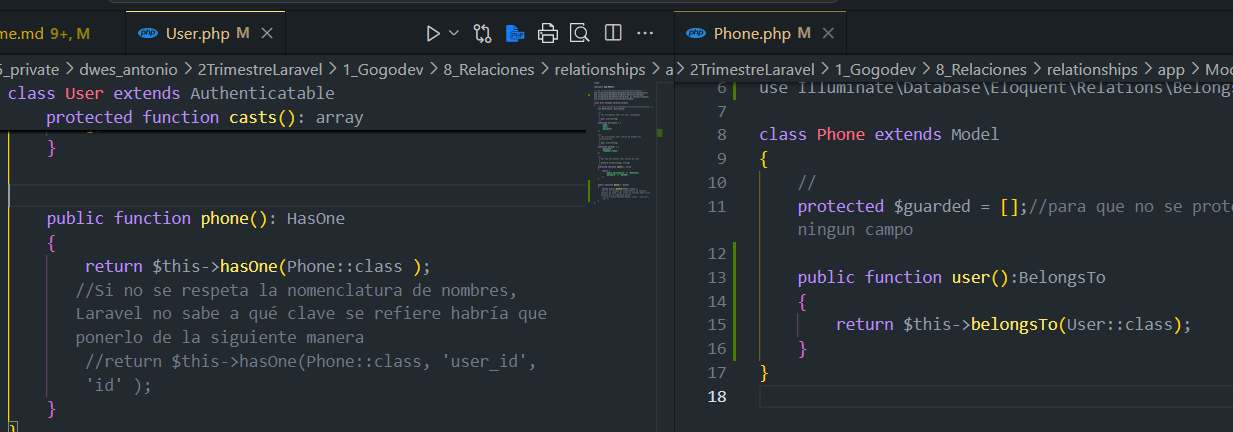
Task: Click Model in class Phone extends Model
Action: click(975, 134)
